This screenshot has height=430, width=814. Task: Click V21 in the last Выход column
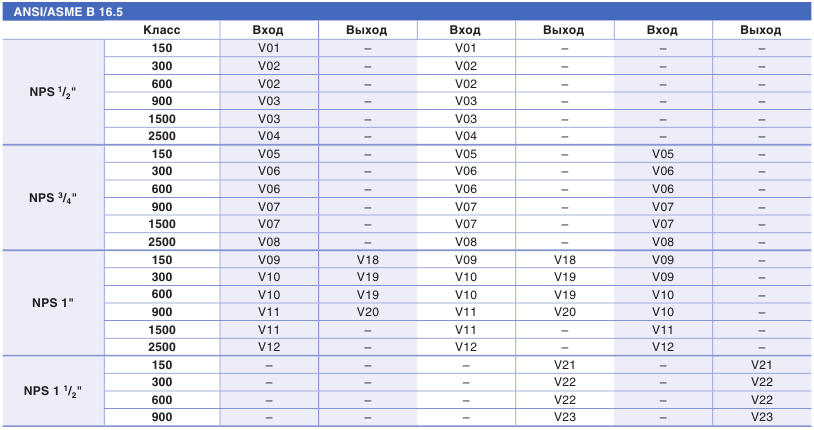pyautogui.click(x=762, y=365)
